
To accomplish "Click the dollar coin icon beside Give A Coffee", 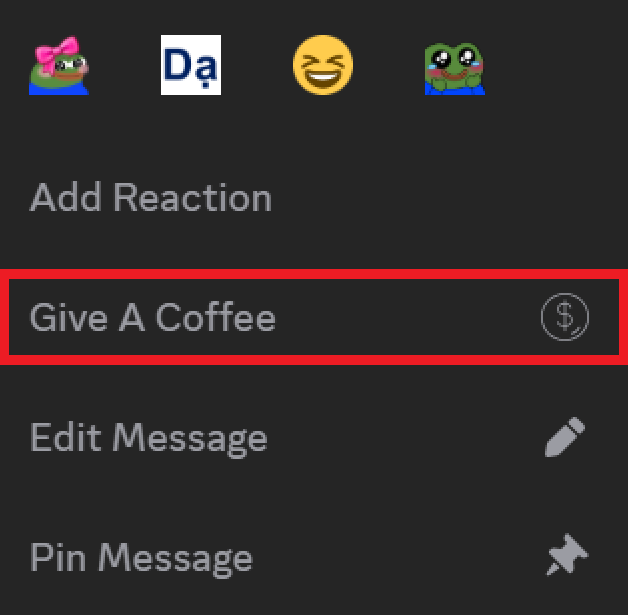I will pyautogui.click(x=565, y=317).
